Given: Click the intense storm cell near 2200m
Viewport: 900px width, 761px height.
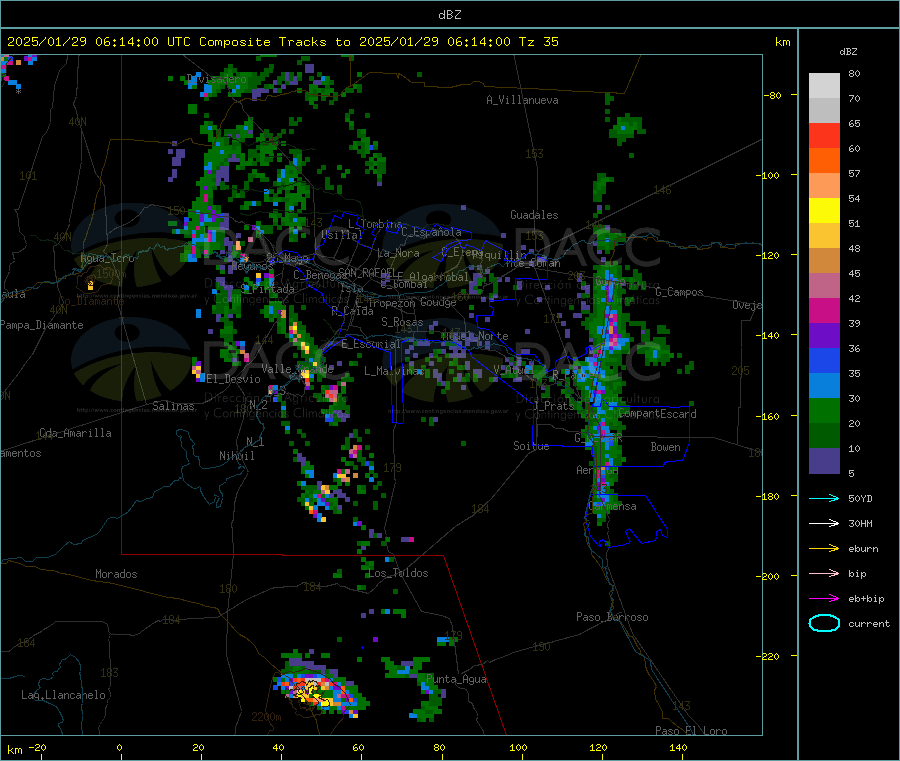Looking at the screenshot, I should tap(320, 691).
